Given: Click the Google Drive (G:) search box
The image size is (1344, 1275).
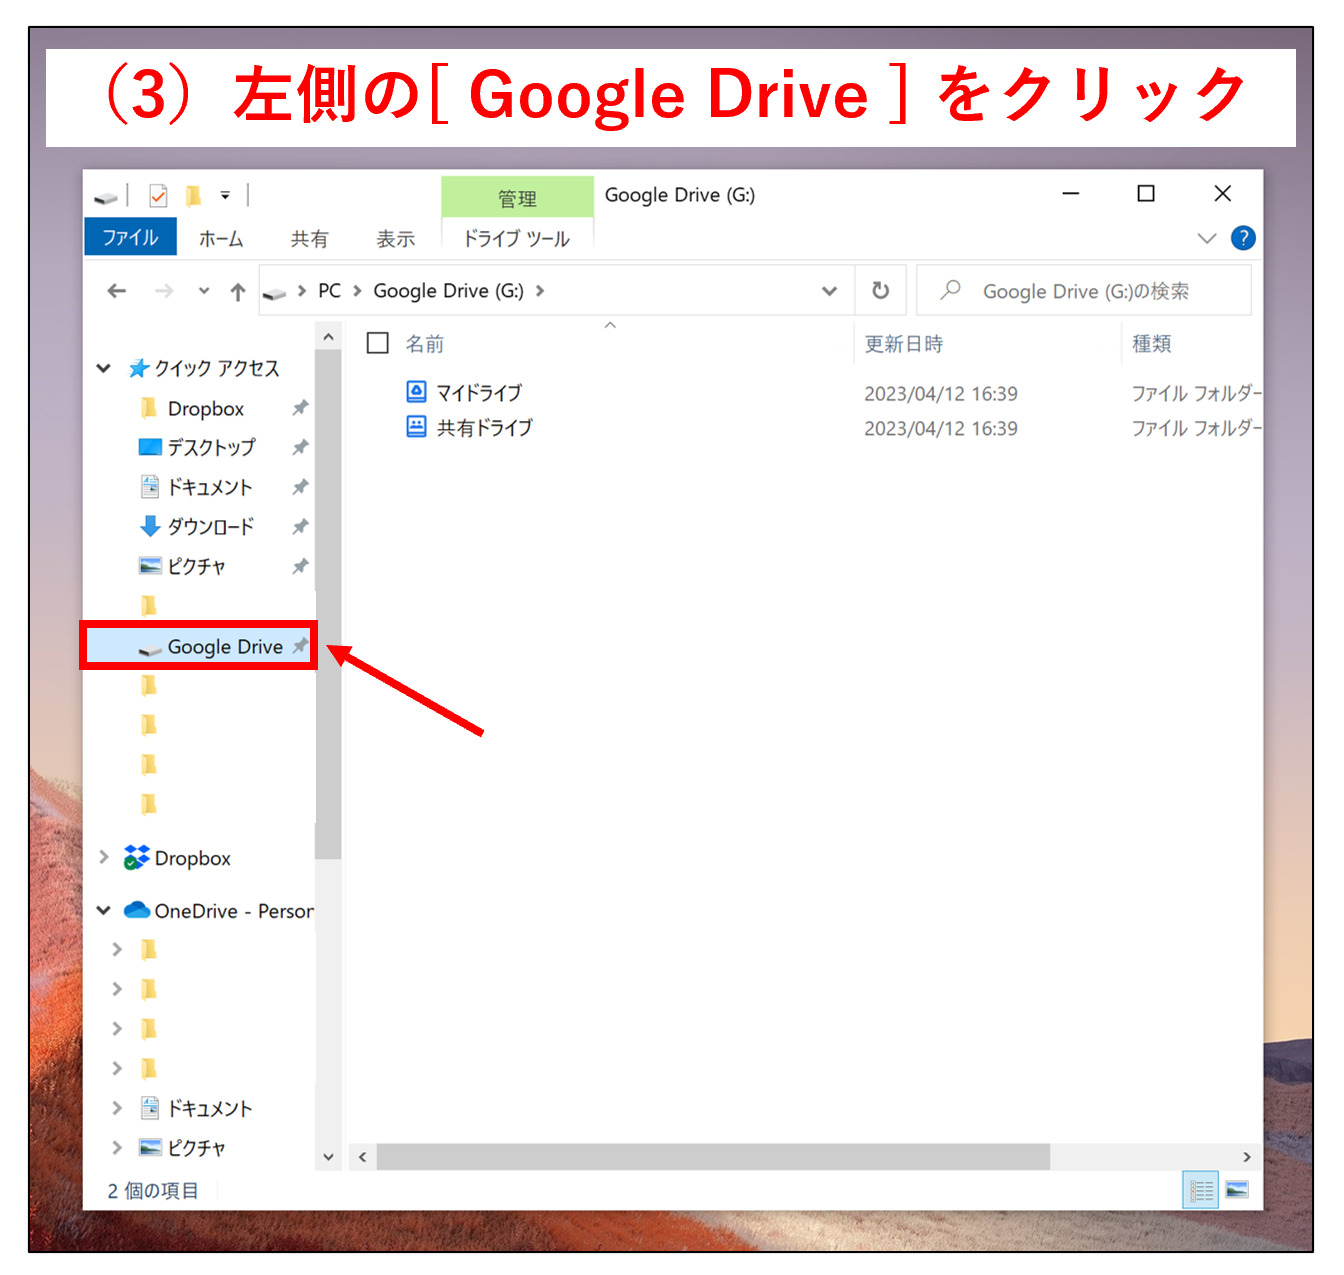Looking at the screenshot, I should [1084, 290].
